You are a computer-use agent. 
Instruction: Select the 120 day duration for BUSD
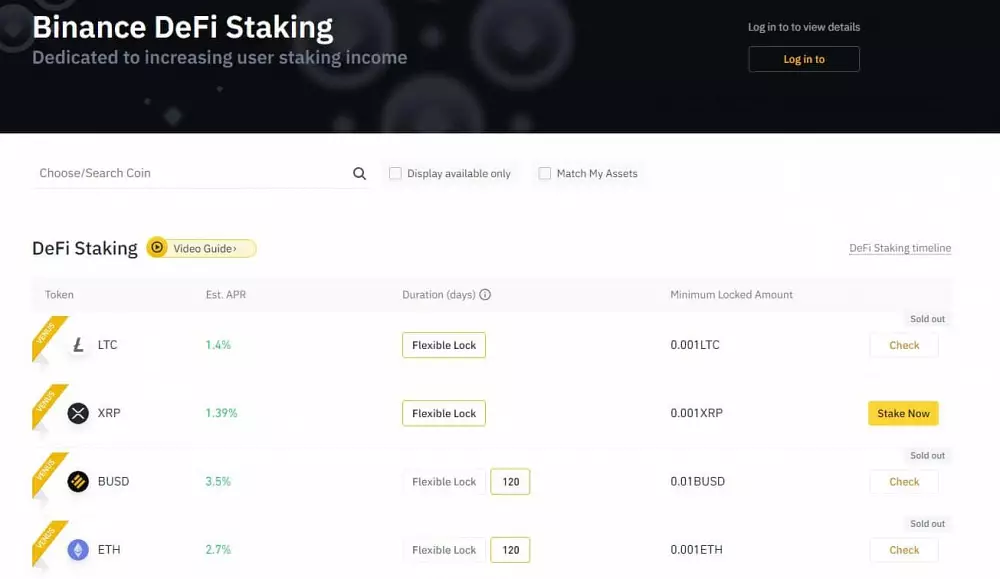coord(510,481)
